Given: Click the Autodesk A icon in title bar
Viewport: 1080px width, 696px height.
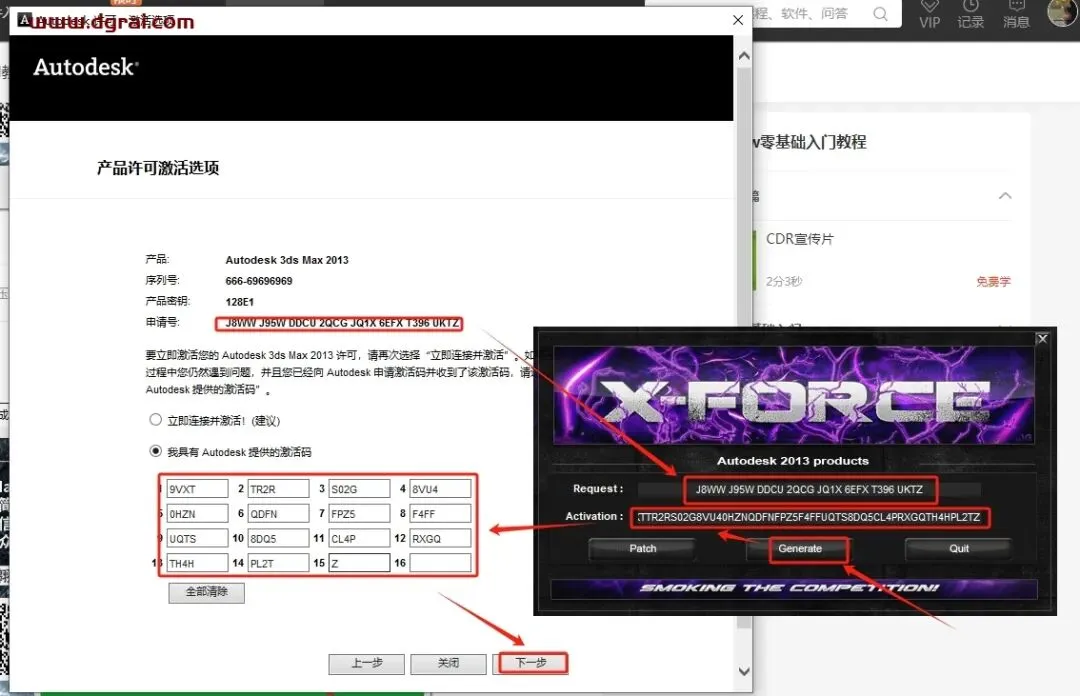Looking at the screenshot, I should click(x=24, y=20).
